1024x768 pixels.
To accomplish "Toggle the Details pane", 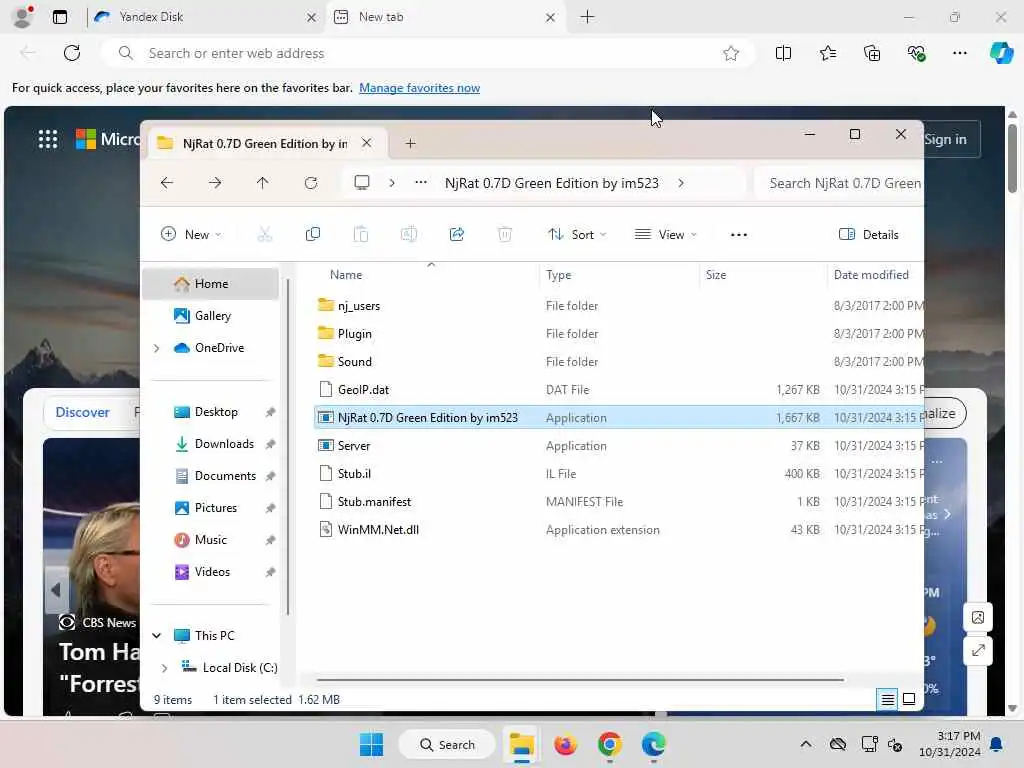I will tap(869, 234).
